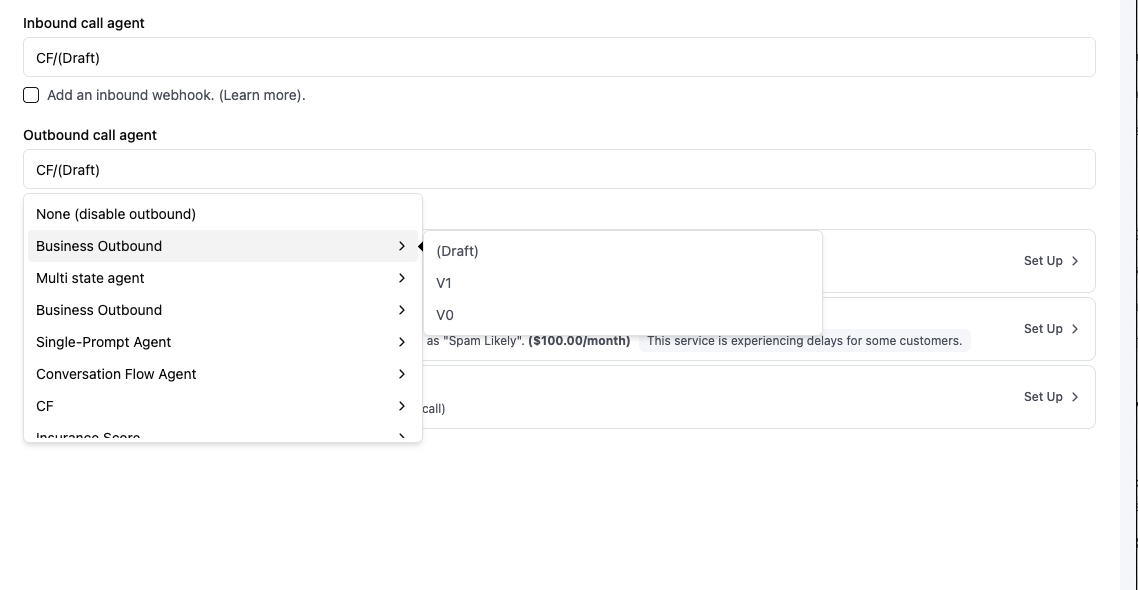Image resolution: width=1138 pixels, height=590 pixels.
Task: Click Set Up in the Spam Likely row
Action: pyautogui.click(x=1043, y=329)
